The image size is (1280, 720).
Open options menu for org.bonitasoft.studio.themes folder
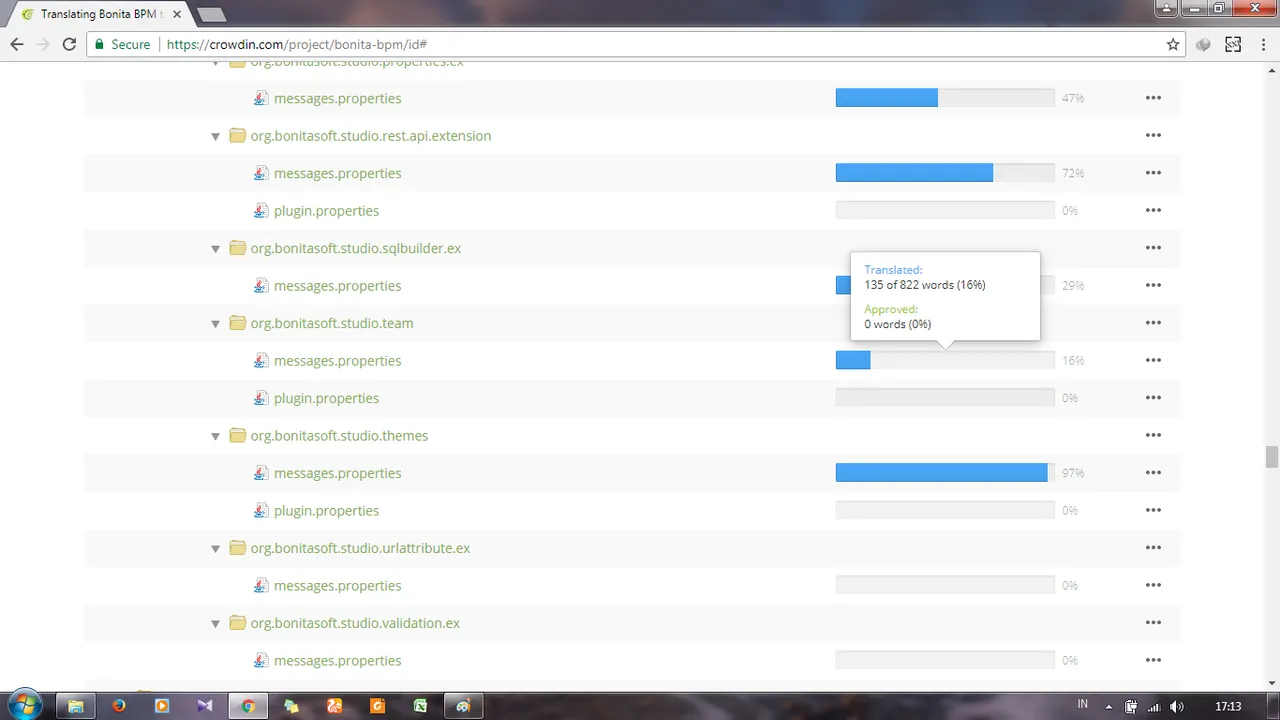point(1153,435)
